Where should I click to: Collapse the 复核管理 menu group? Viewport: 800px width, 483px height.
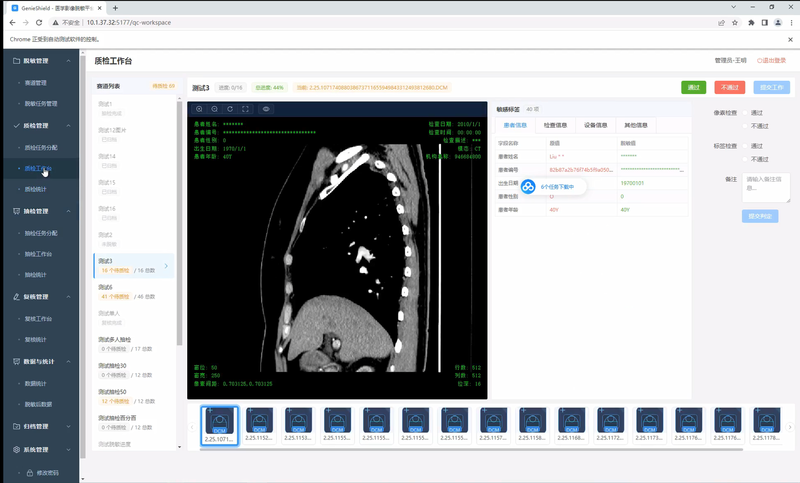pos(68,297)
